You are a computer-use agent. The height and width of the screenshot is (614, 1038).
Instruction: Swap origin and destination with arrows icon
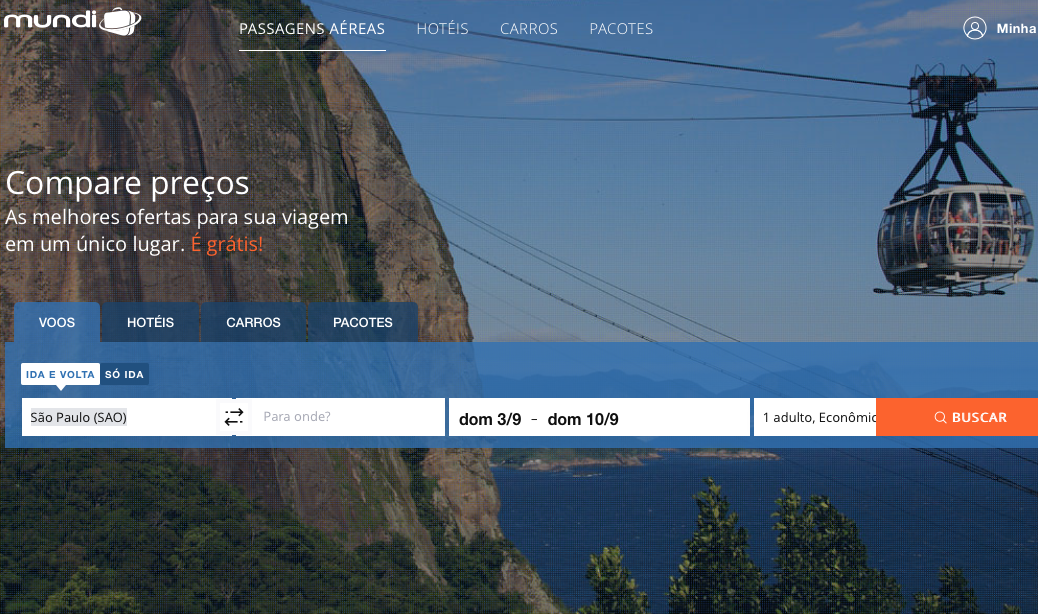[234, 417]
